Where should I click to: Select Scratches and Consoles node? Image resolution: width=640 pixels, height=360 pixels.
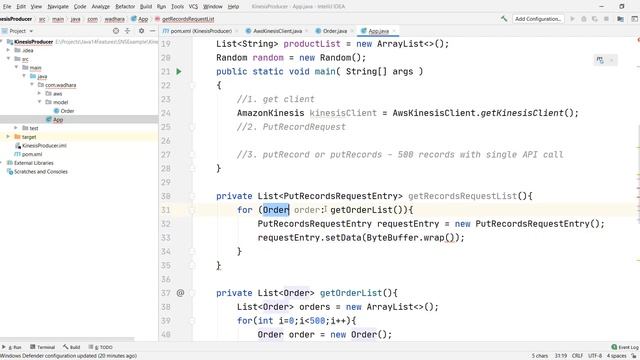point(37,172)
